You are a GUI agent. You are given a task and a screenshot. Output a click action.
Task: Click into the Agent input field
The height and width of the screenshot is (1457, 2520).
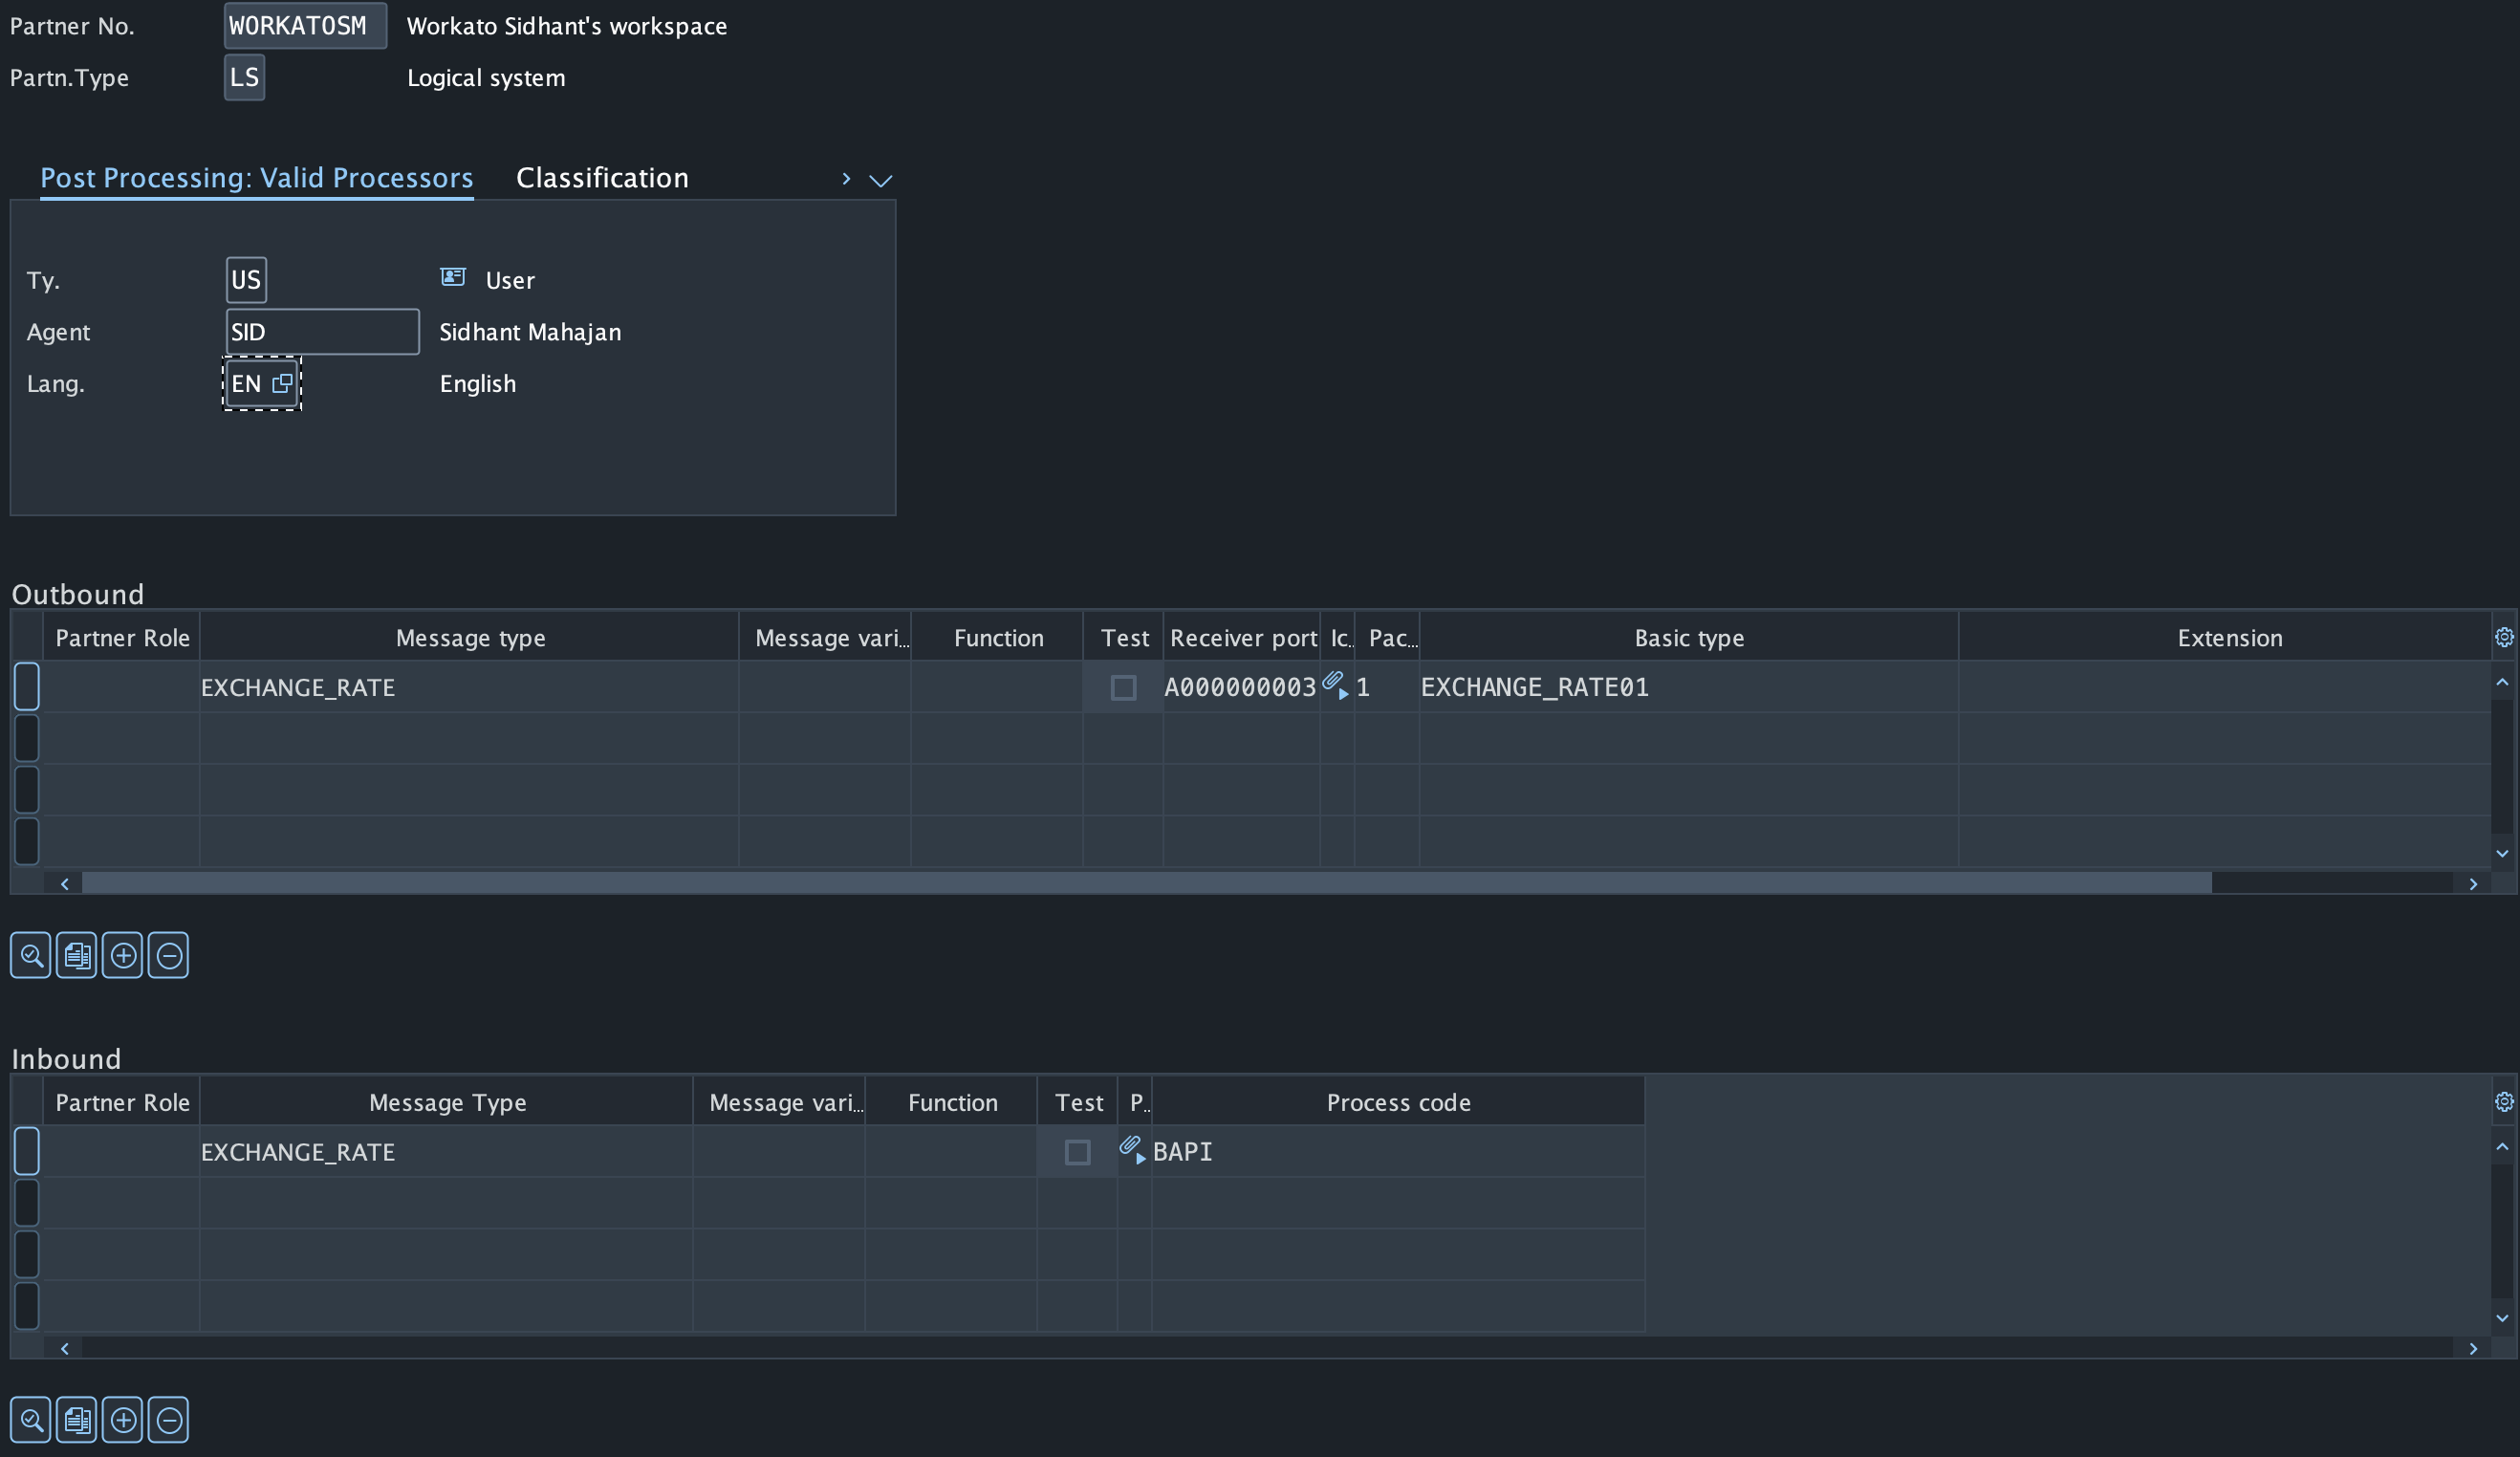click(x=322, y=332)
